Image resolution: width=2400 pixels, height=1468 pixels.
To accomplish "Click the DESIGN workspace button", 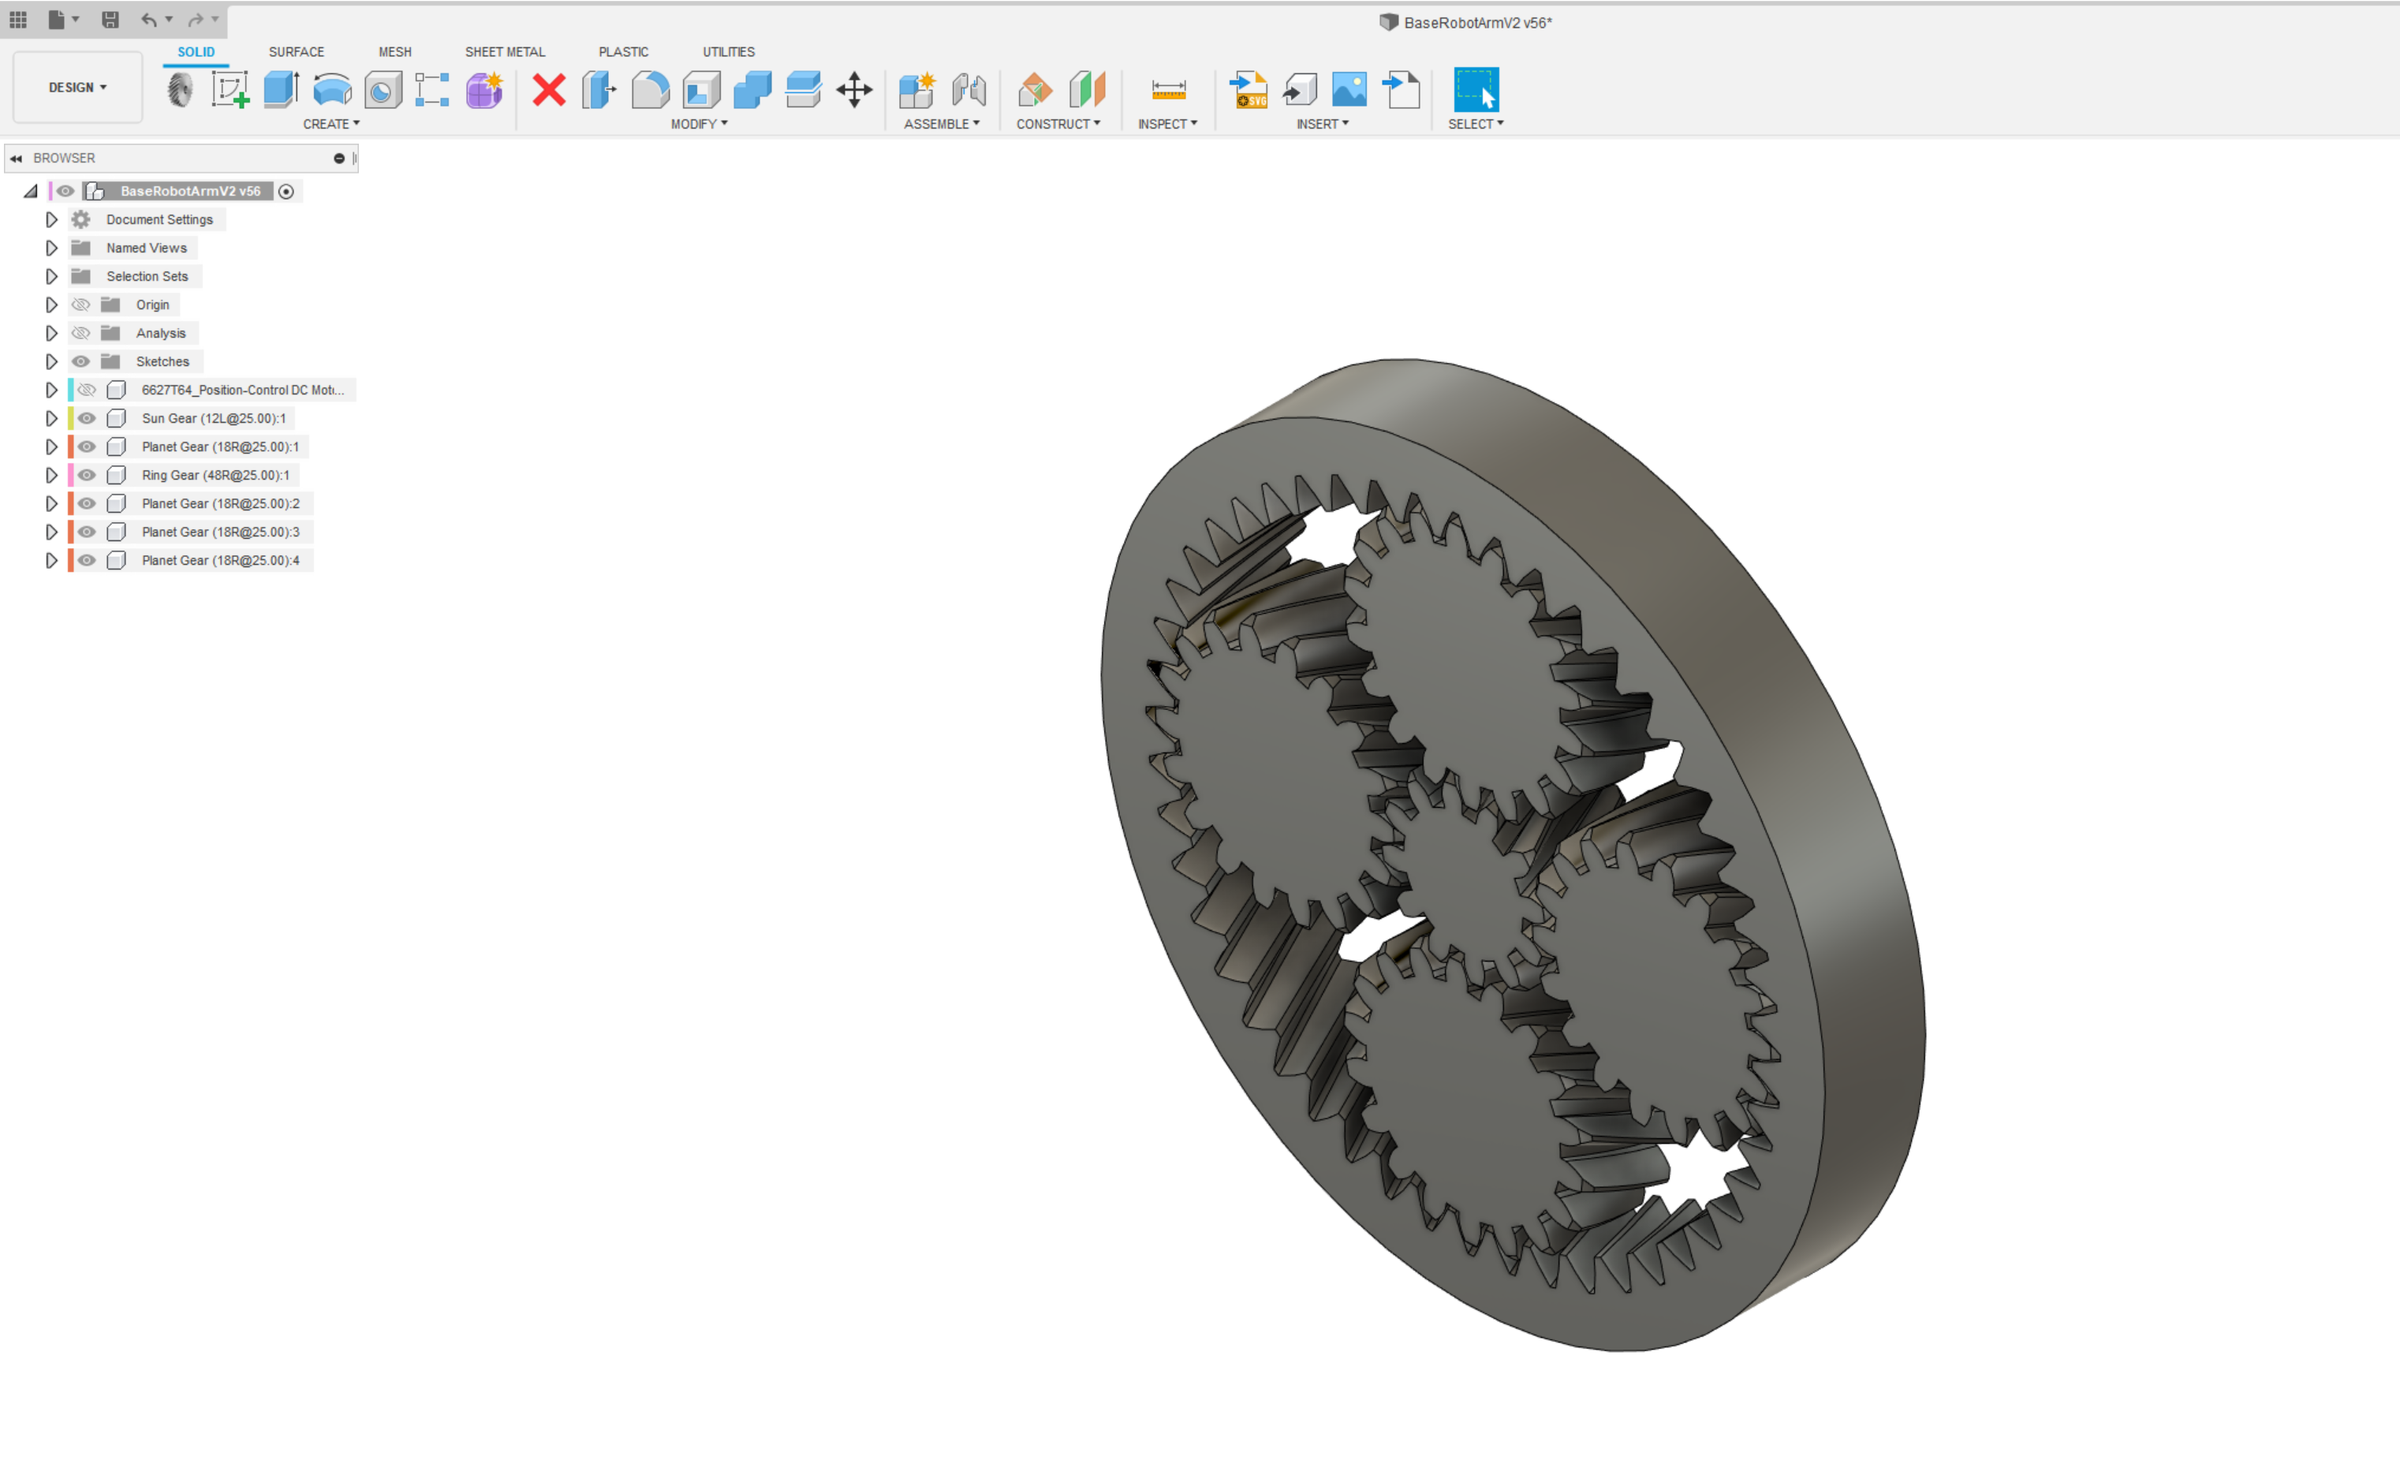I will (x=76, y=87).
